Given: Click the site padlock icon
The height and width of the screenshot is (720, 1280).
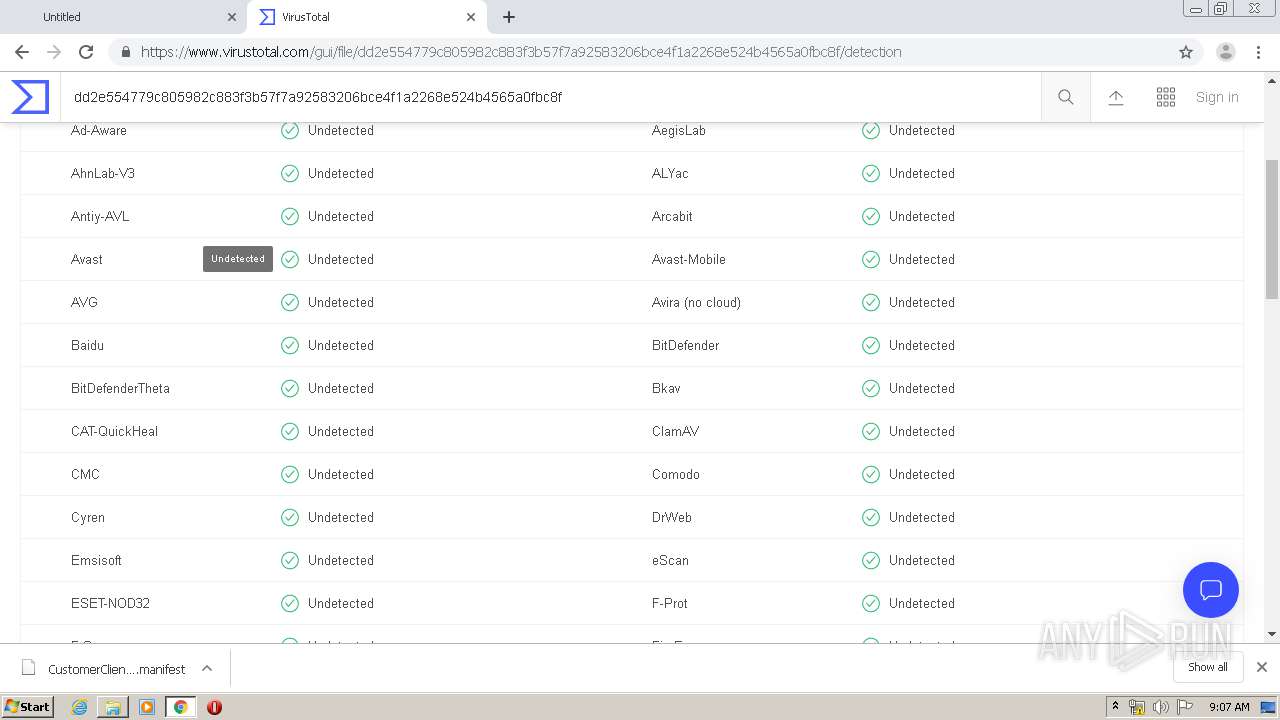Looking at the screenshot, I should click(125, 52).
